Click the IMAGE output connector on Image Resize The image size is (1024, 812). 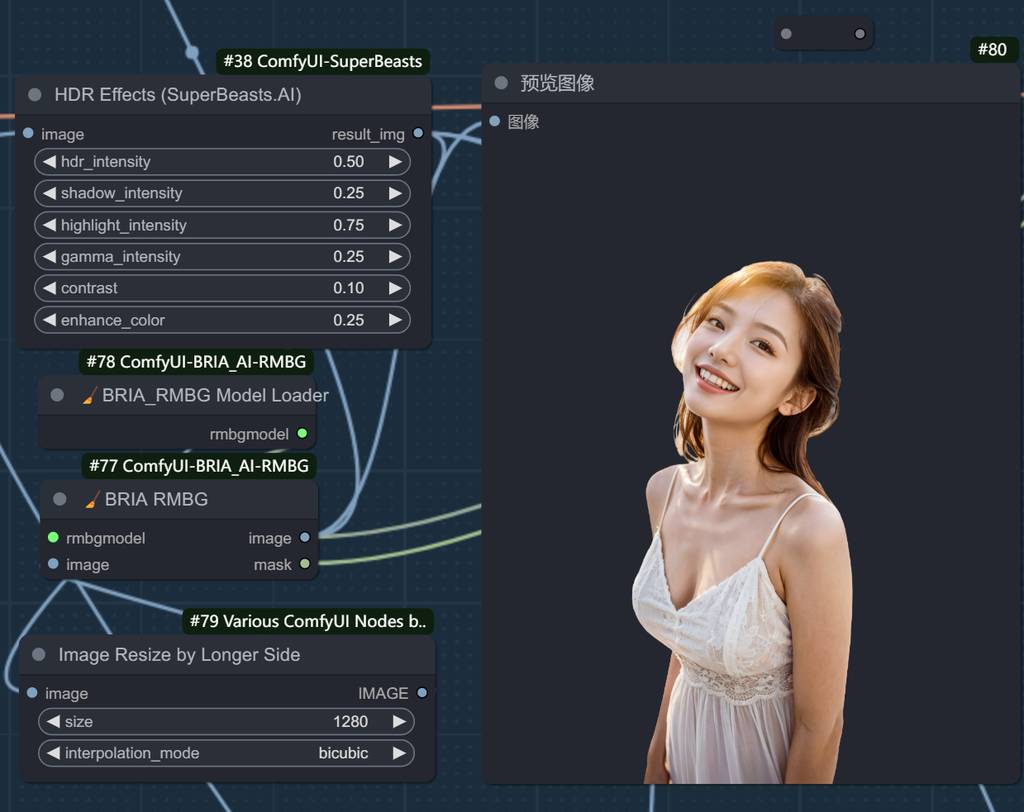422,693
